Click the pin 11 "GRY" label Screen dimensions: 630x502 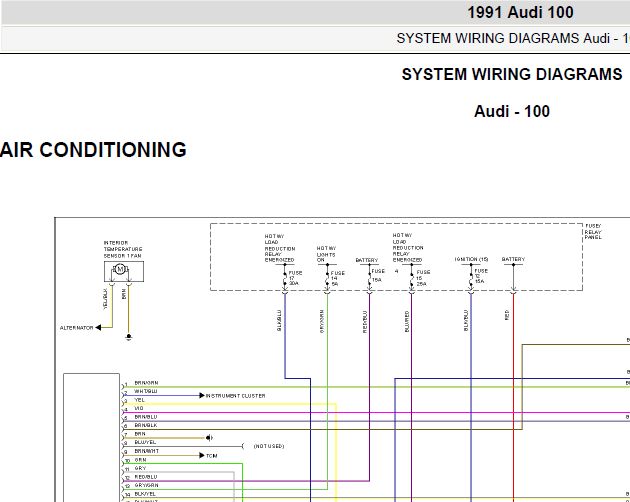point(140,468)
